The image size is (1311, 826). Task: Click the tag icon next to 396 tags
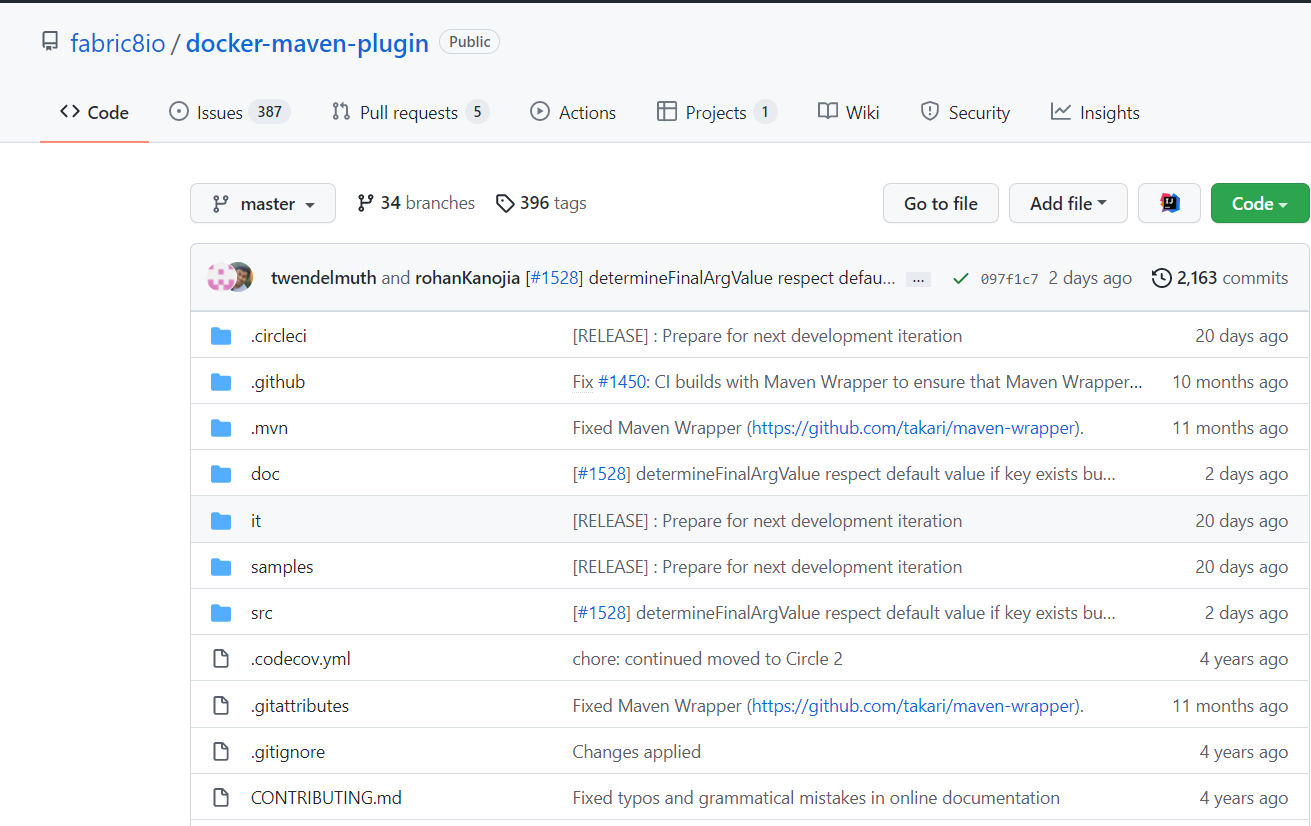coord(505,202)
